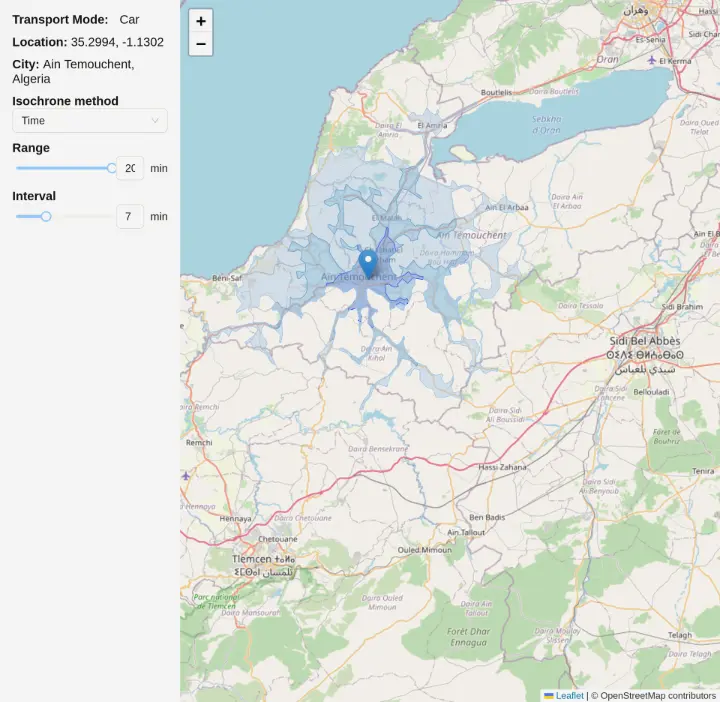The height and width of the screenshot is (702, 720).
Task: Open the Isochrone method dropdown
Action: [x=89, y=121]
